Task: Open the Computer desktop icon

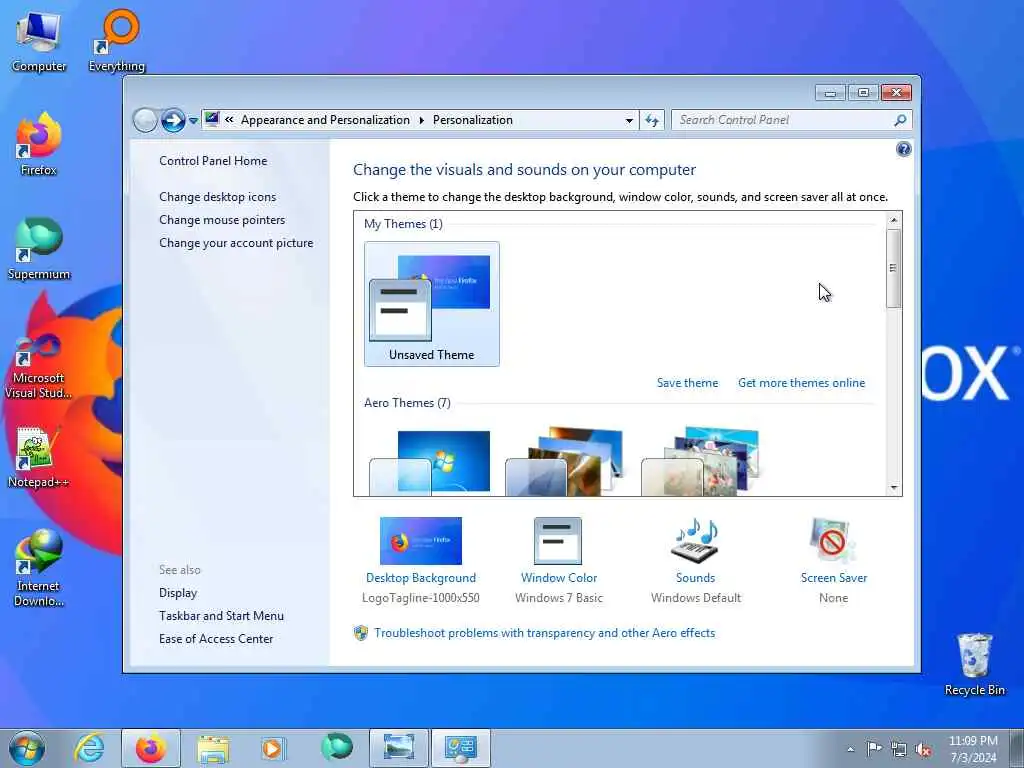Action: coord(39,41)
